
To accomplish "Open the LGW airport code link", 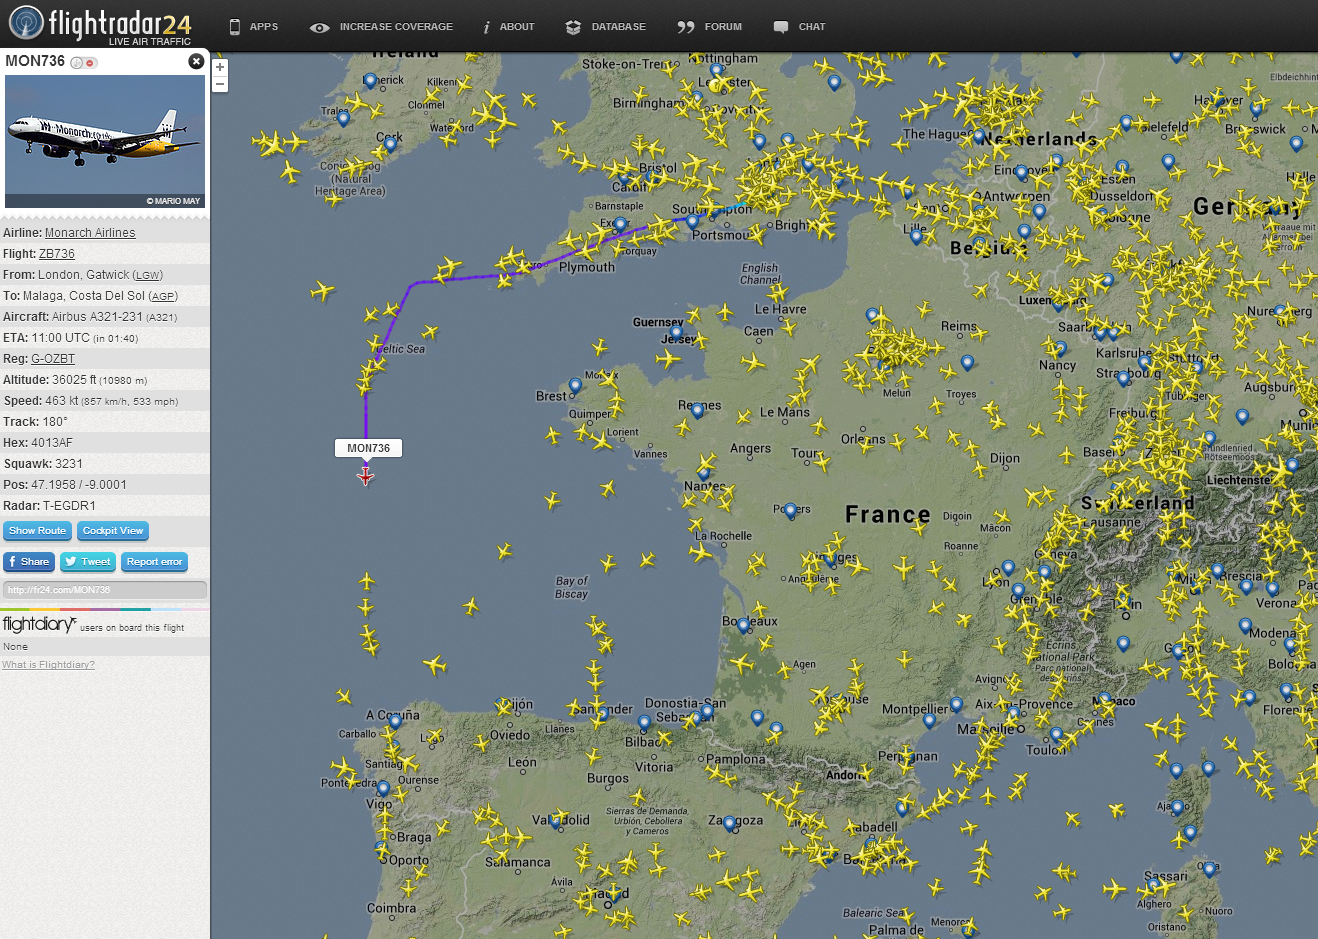I will click(148, 275).
